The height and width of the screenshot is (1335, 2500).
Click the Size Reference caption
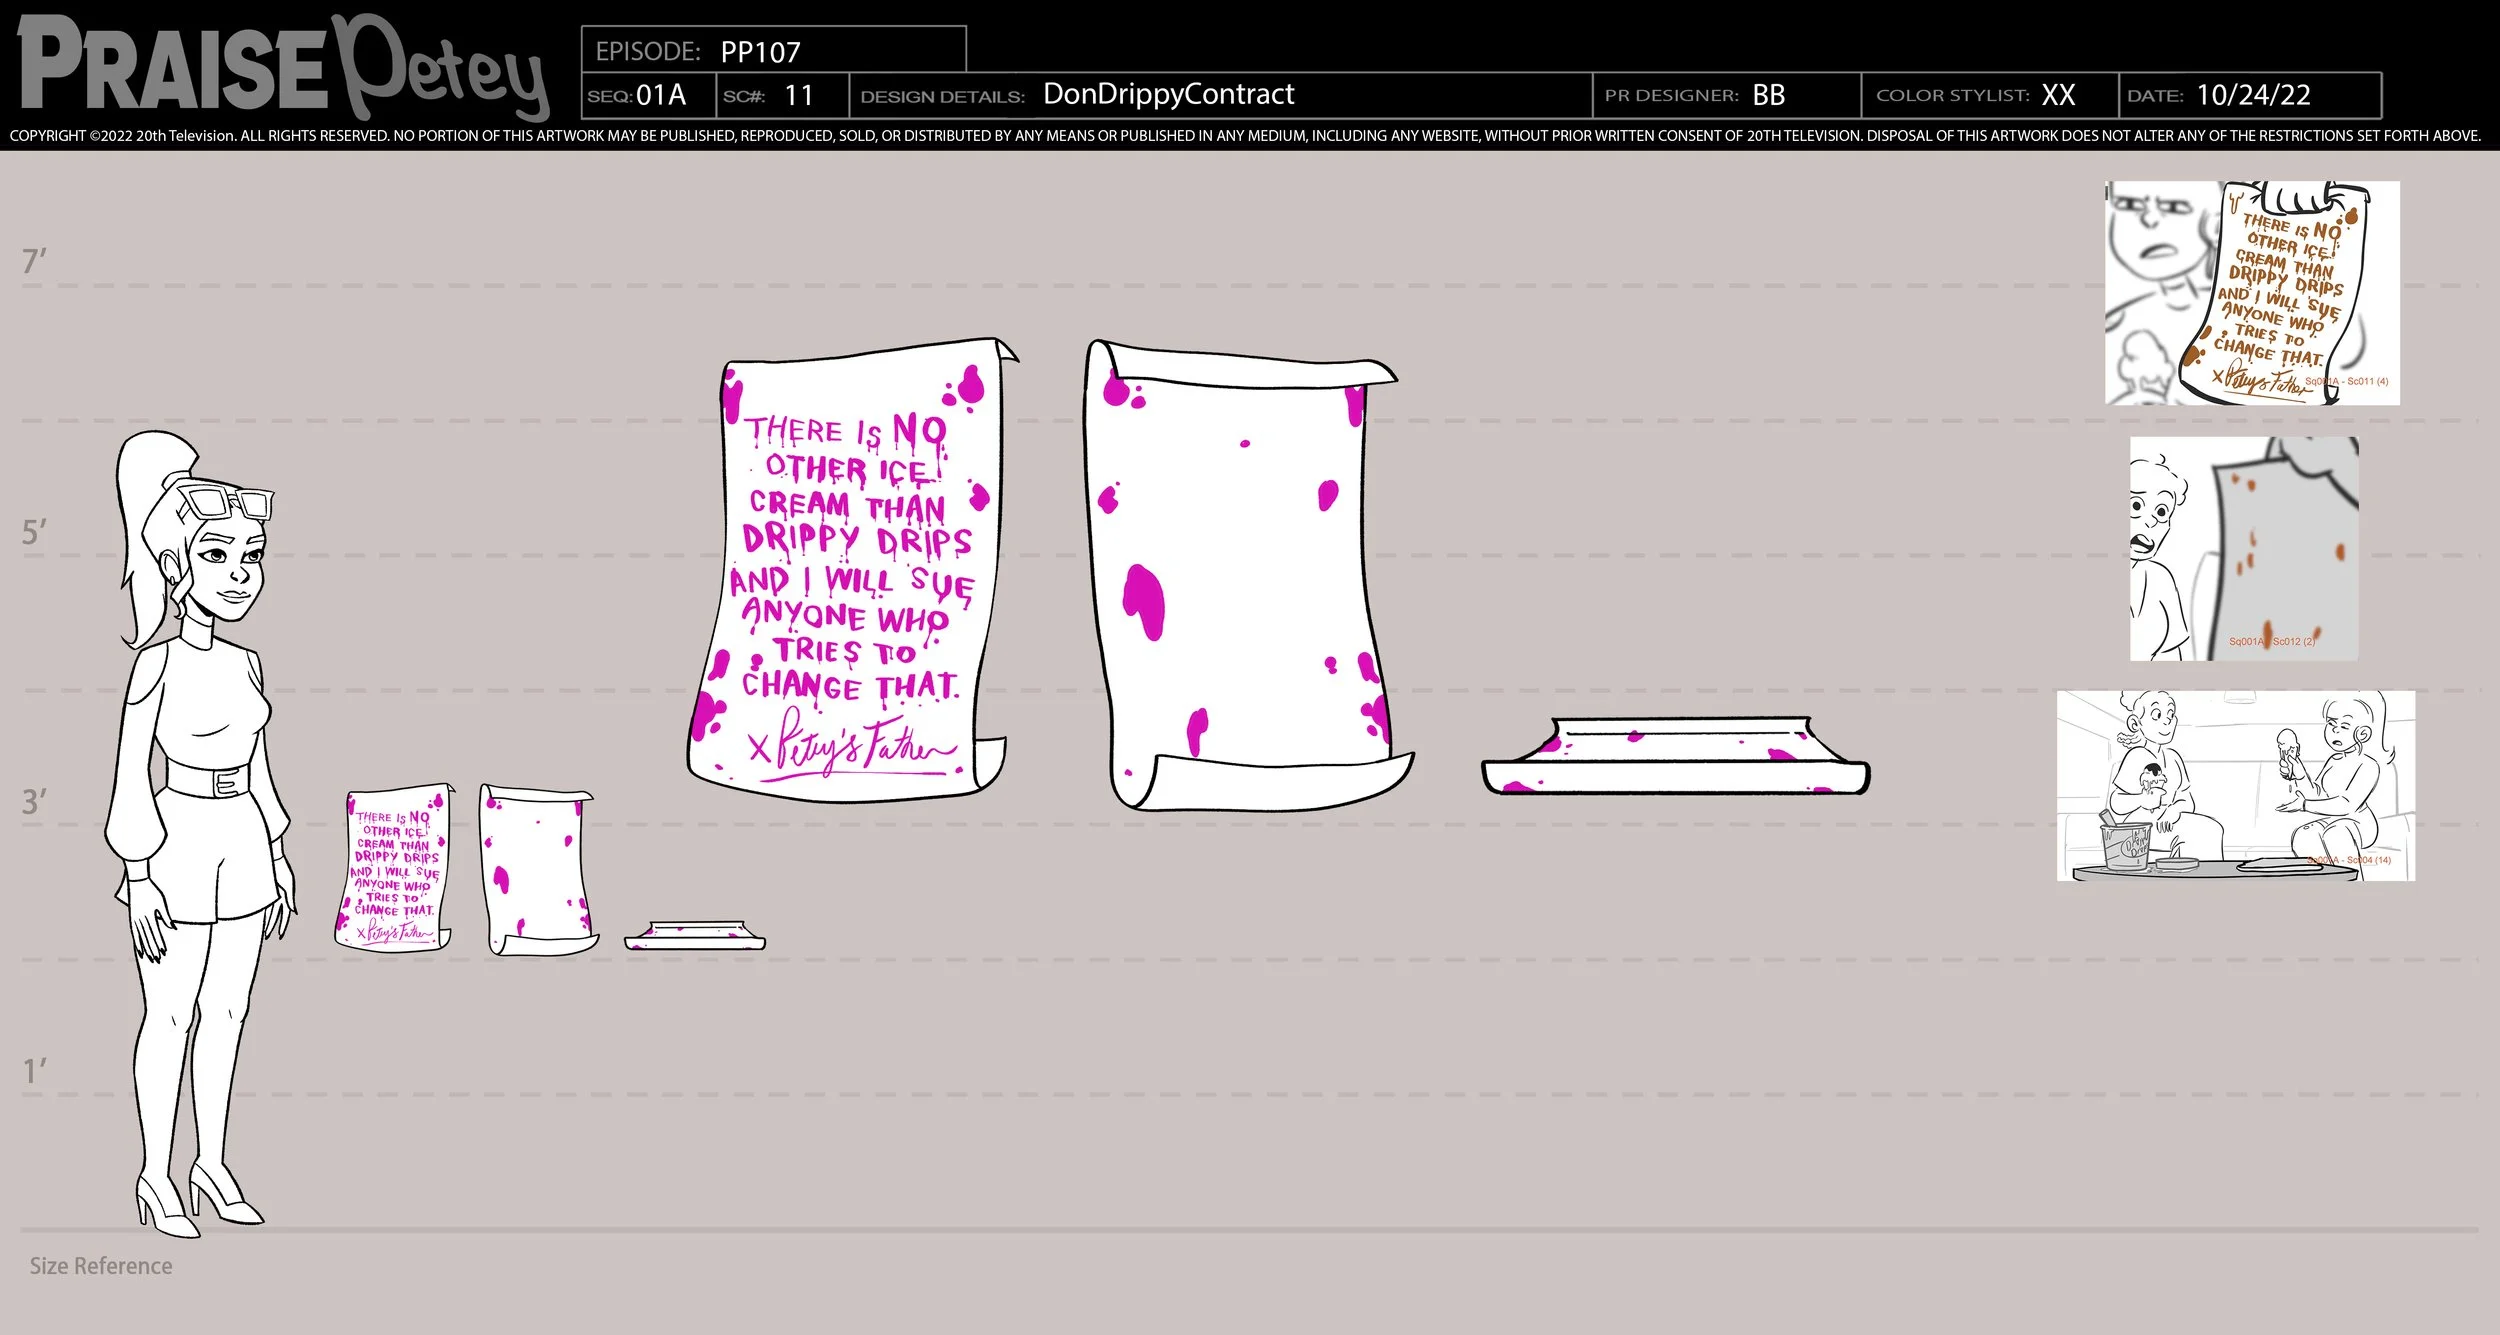(101, 1266)
